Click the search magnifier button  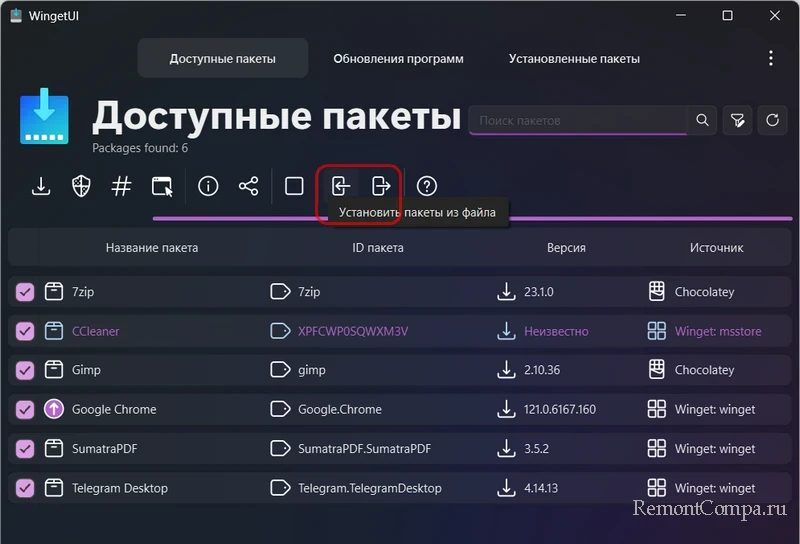pos(703,120)
